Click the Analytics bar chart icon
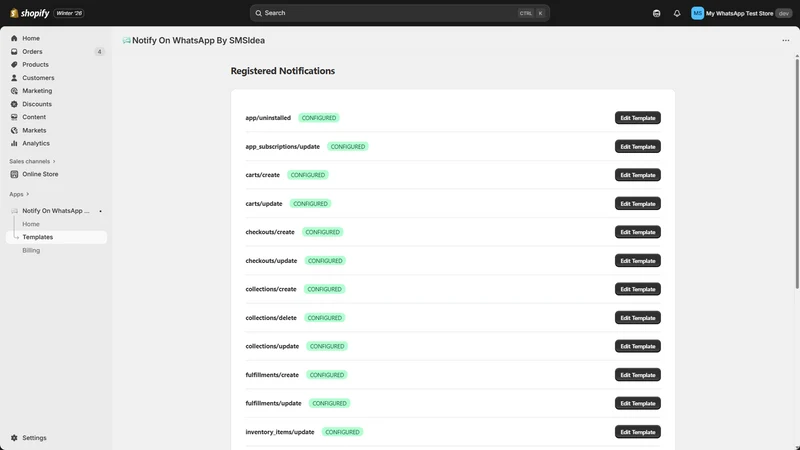800x450 pixels. (14, 143)
